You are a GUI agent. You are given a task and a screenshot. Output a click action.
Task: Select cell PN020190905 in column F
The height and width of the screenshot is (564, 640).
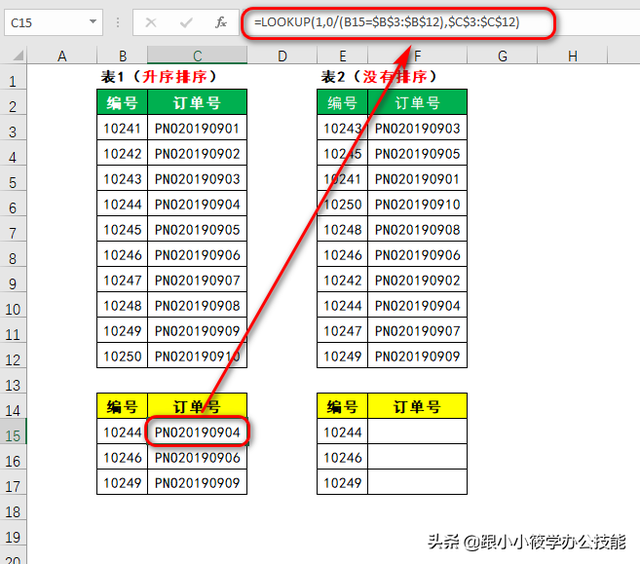pyautogui.click(x=417, y=153)
